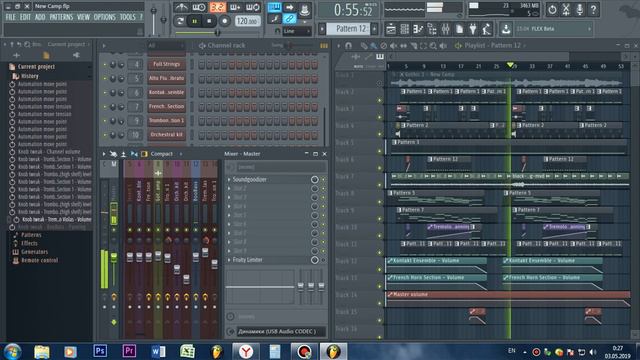Arm recording with the record button

(x=224, y=21)
